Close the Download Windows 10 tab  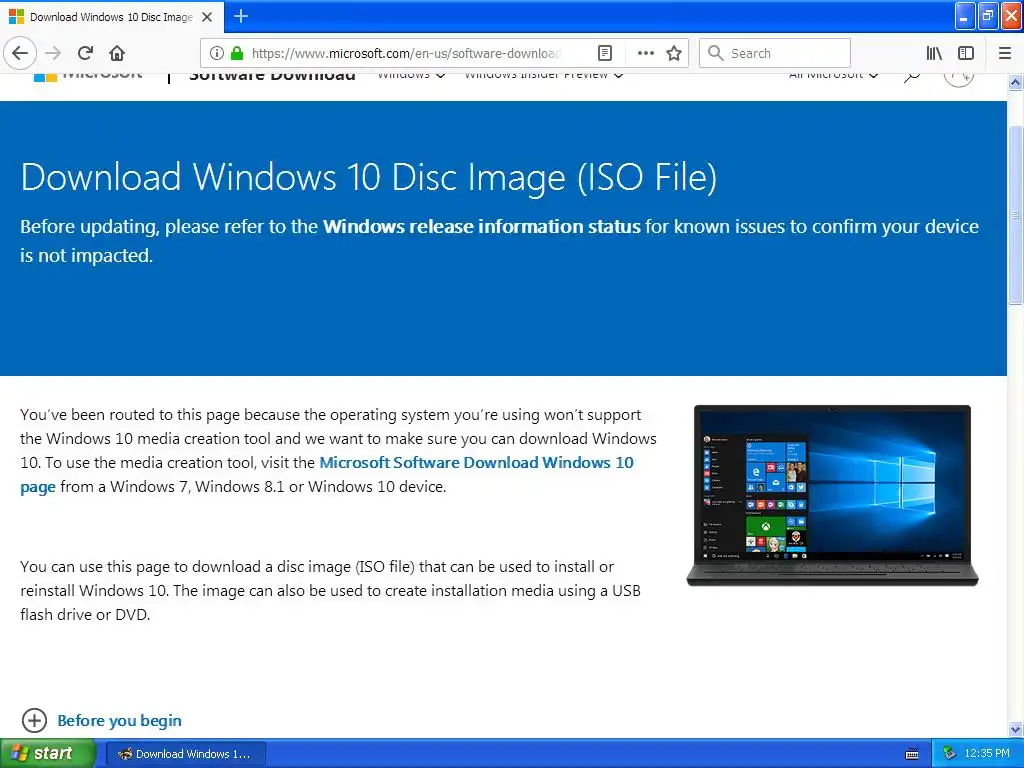coord(207,17)
